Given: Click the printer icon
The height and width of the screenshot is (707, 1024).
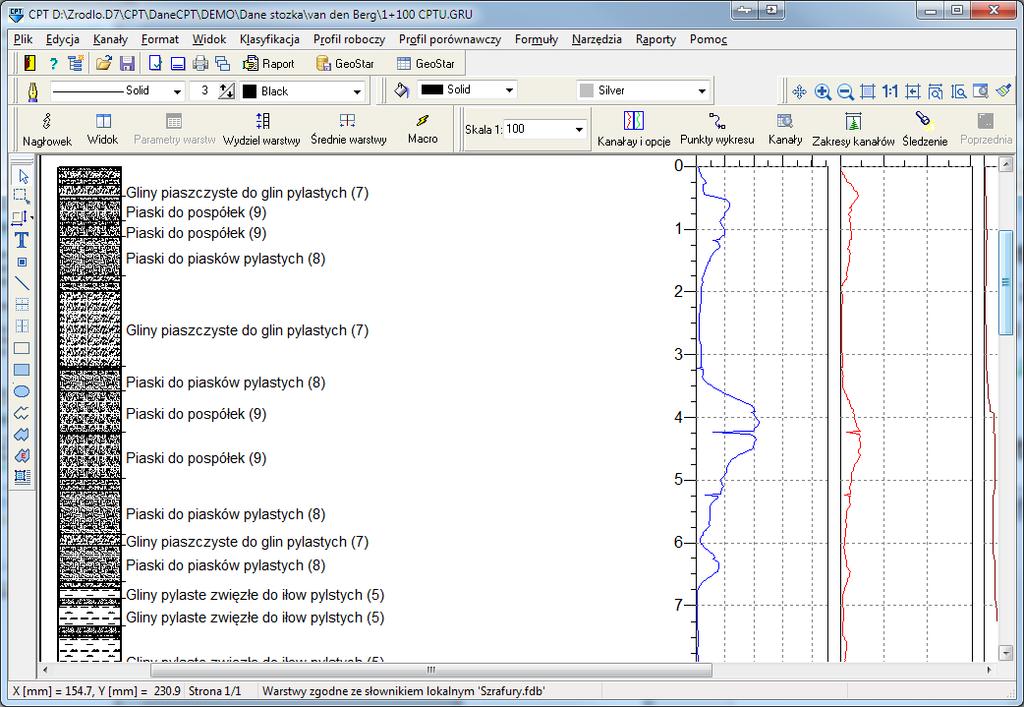Looking at the screenshot, I should [x=200, y=63].
